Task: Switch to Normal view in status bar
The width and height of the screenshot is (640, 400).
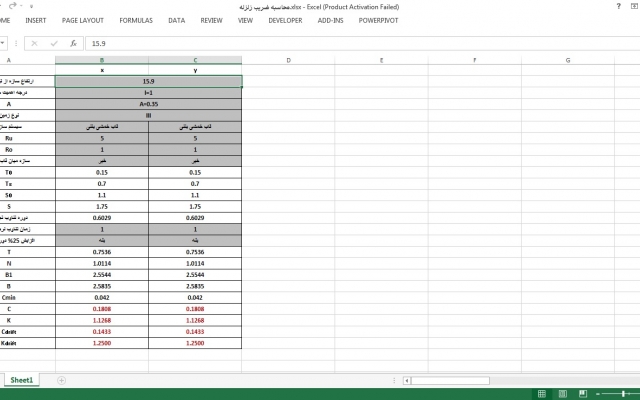Action: pyautogui.click(x=542, y=394)
